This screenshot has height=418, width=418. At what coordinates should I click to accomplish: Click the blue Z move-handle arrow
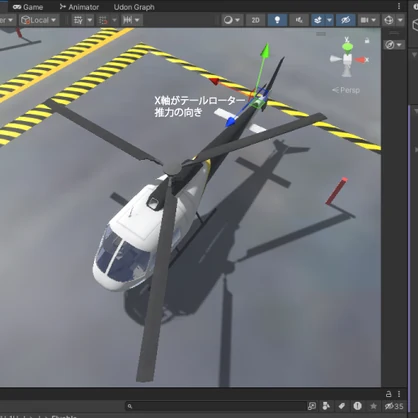[231, 121]
